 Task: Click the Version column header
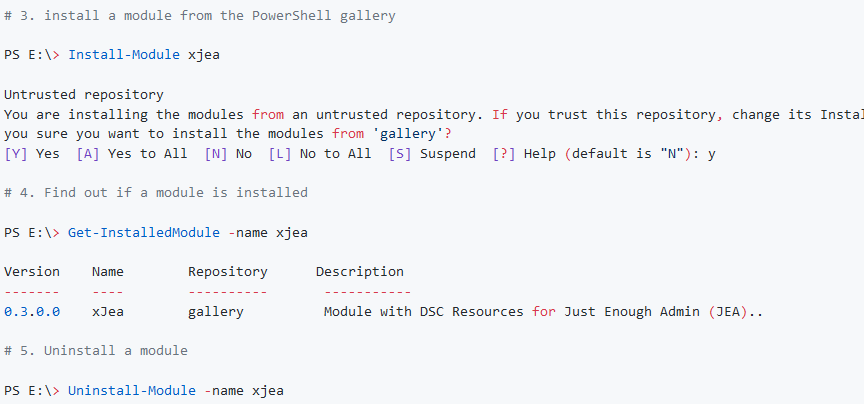click(32, 272)
